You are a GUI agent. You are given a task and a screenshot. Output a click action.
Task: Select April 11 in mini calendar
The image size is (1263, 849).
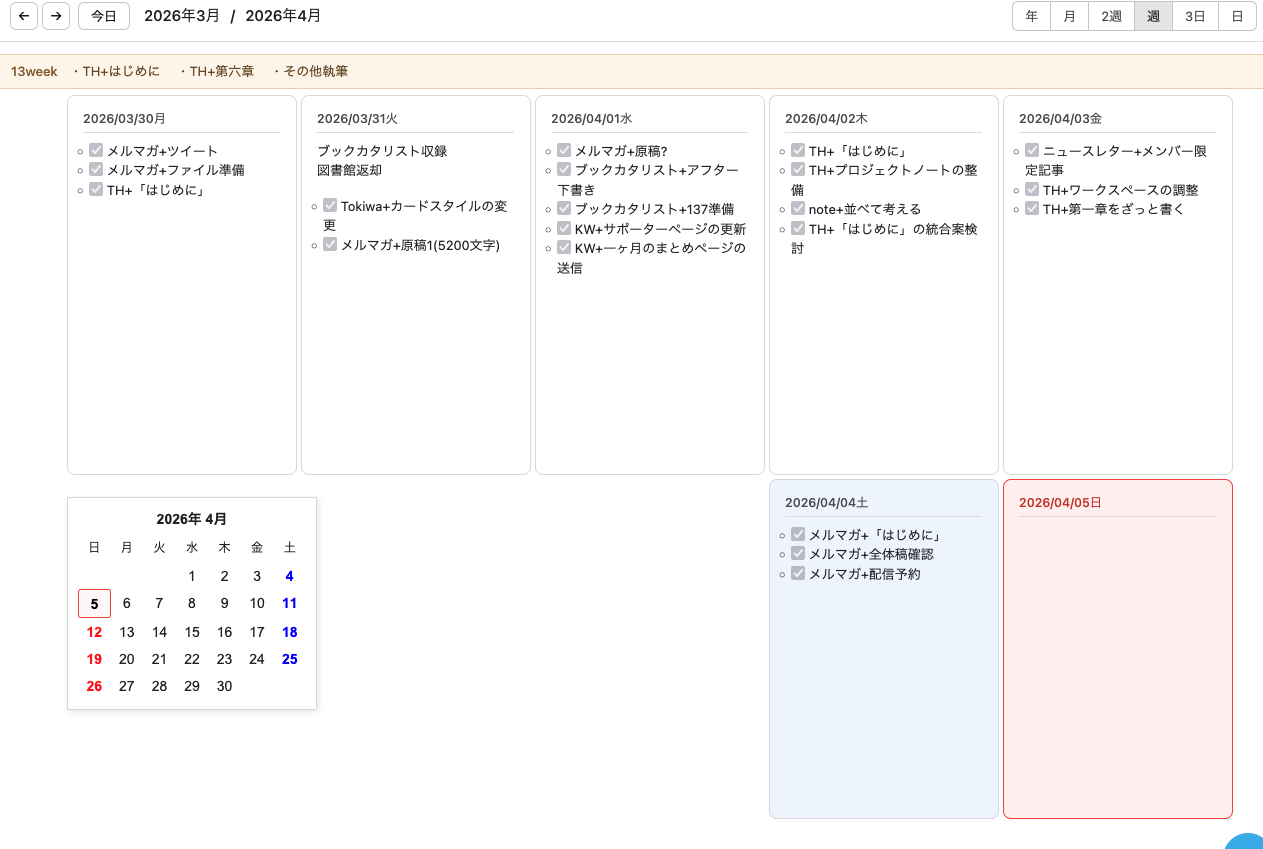289,603
